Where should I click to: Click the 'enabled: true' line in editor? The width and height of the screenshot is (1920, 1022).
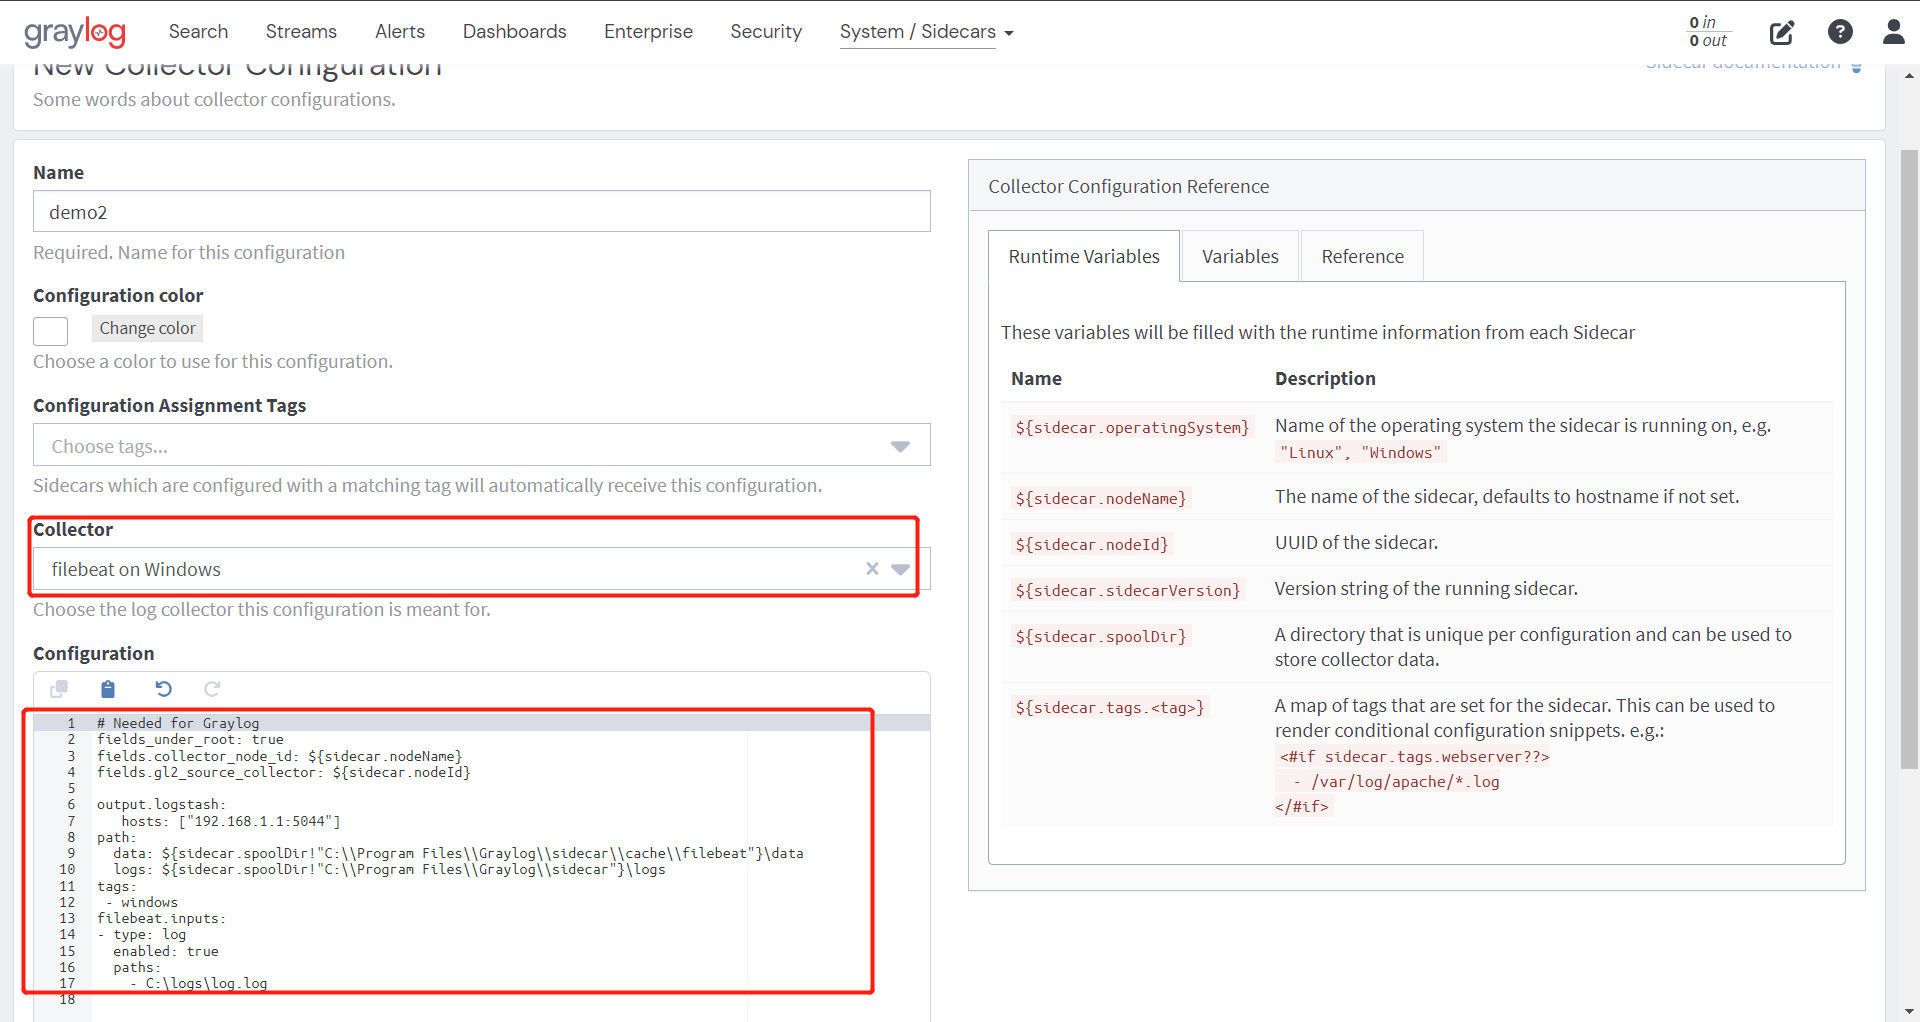point(166,952)
